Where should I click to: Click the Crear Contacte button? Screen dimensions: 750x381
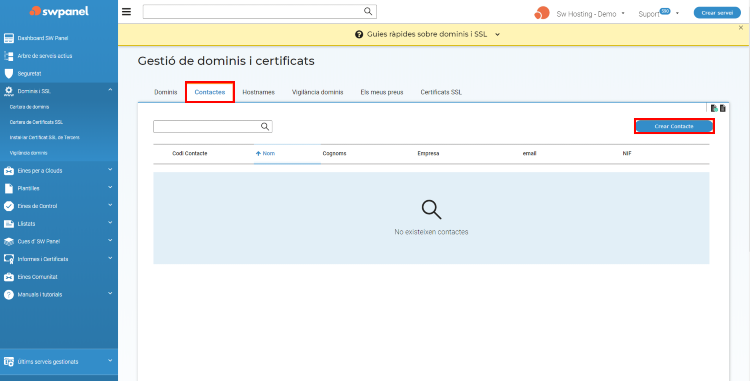point(674,126)
